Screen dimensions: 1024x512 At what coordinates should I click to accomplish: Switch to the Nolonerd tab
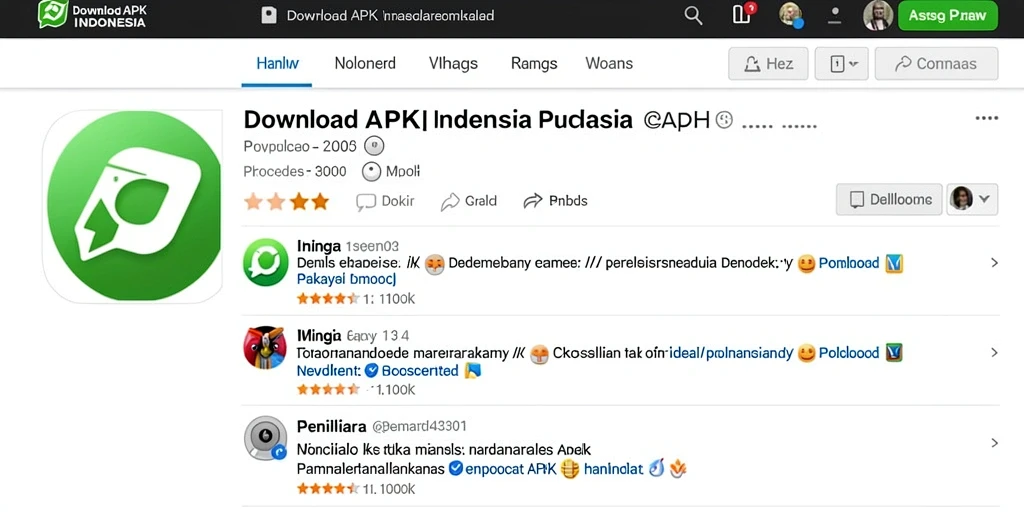[x=365, y=63]
